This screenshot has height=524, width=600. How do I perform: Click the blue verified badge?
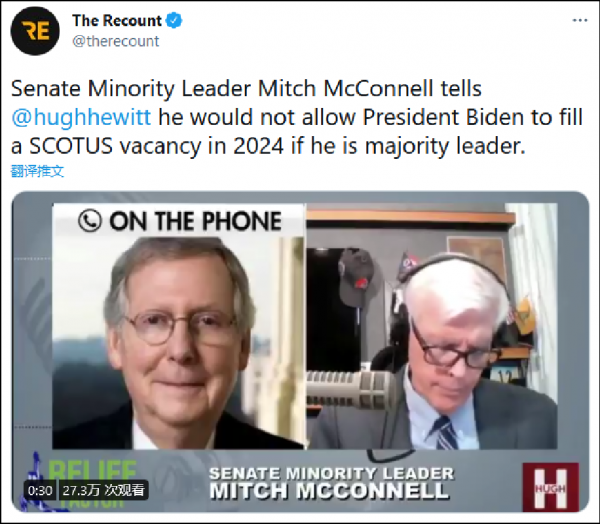click(x=174, y=21)
